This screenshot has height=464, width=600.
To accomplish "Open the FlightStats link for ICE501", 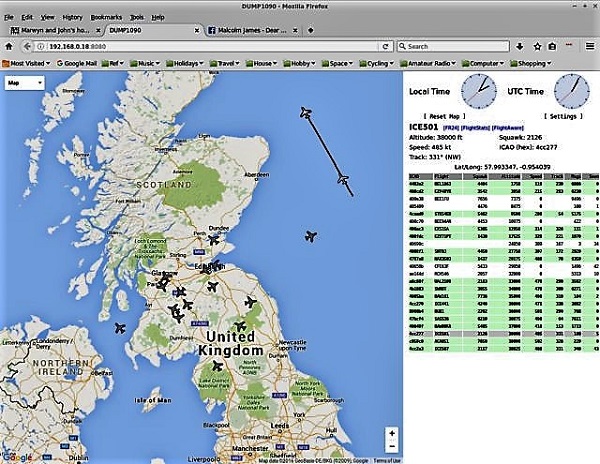I will pyautogui.click(x=475, y=127).
